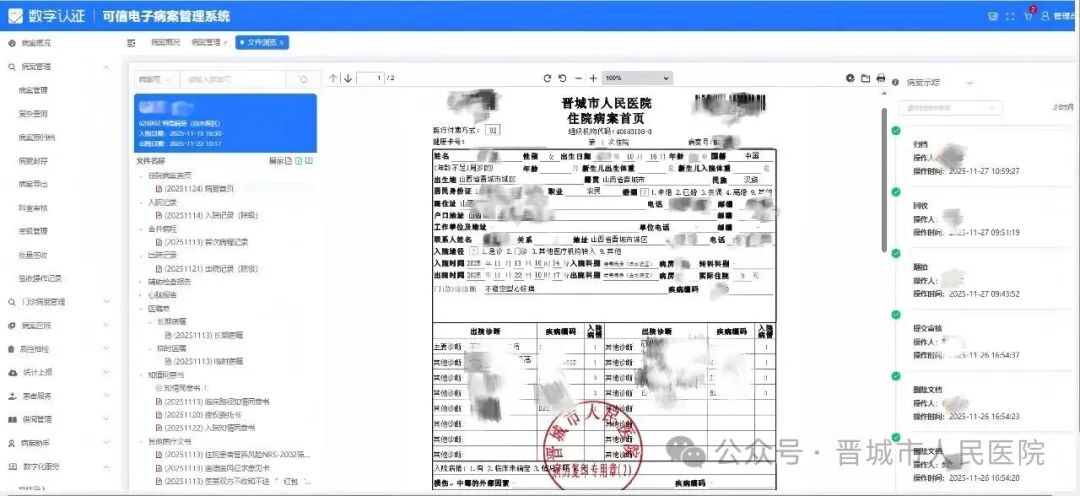
Task: Open the 100% zoom level dropdown
Action: coord(636,78)
